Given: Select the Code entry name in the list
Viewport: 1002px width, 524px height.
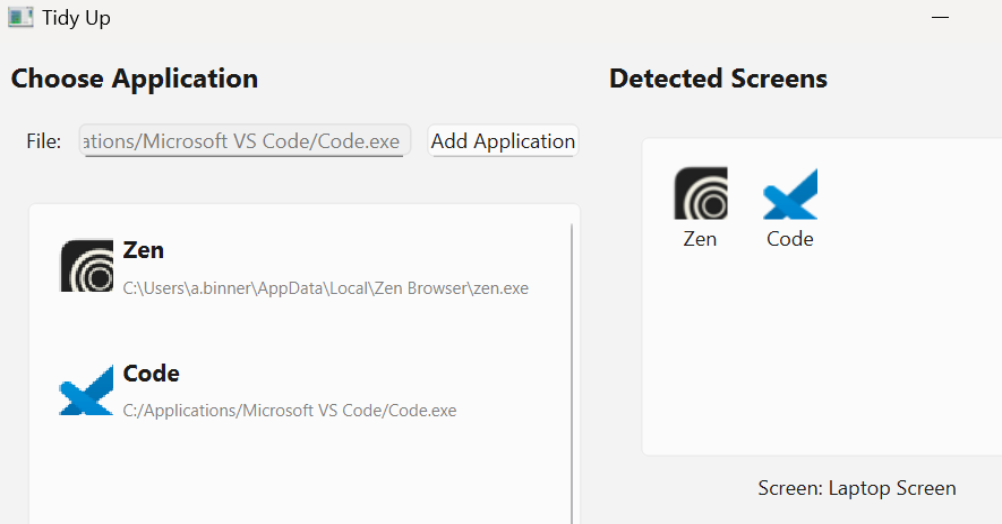Looking at the screenshot, I should tap(151, 374).
